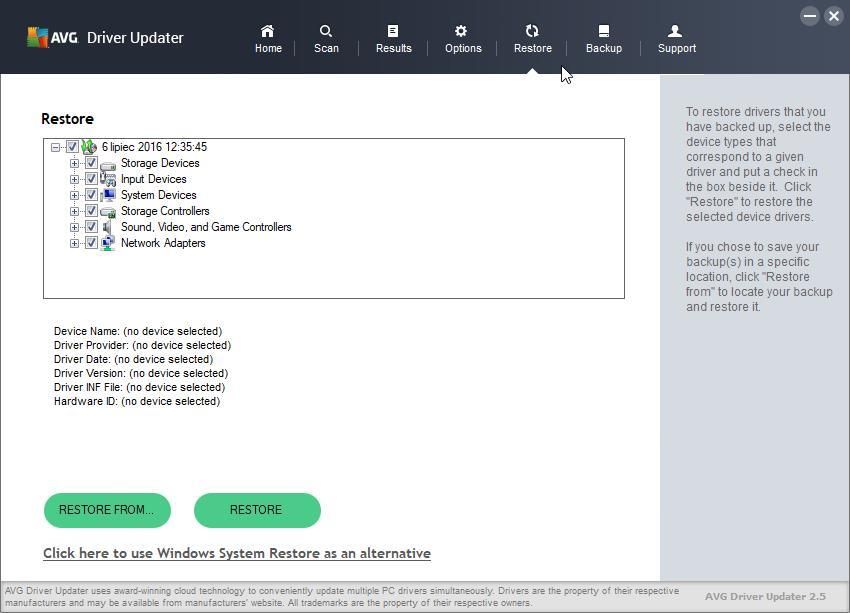Click the Input Devices icon
The image size is (850, 613).
(x=108, y=179)
